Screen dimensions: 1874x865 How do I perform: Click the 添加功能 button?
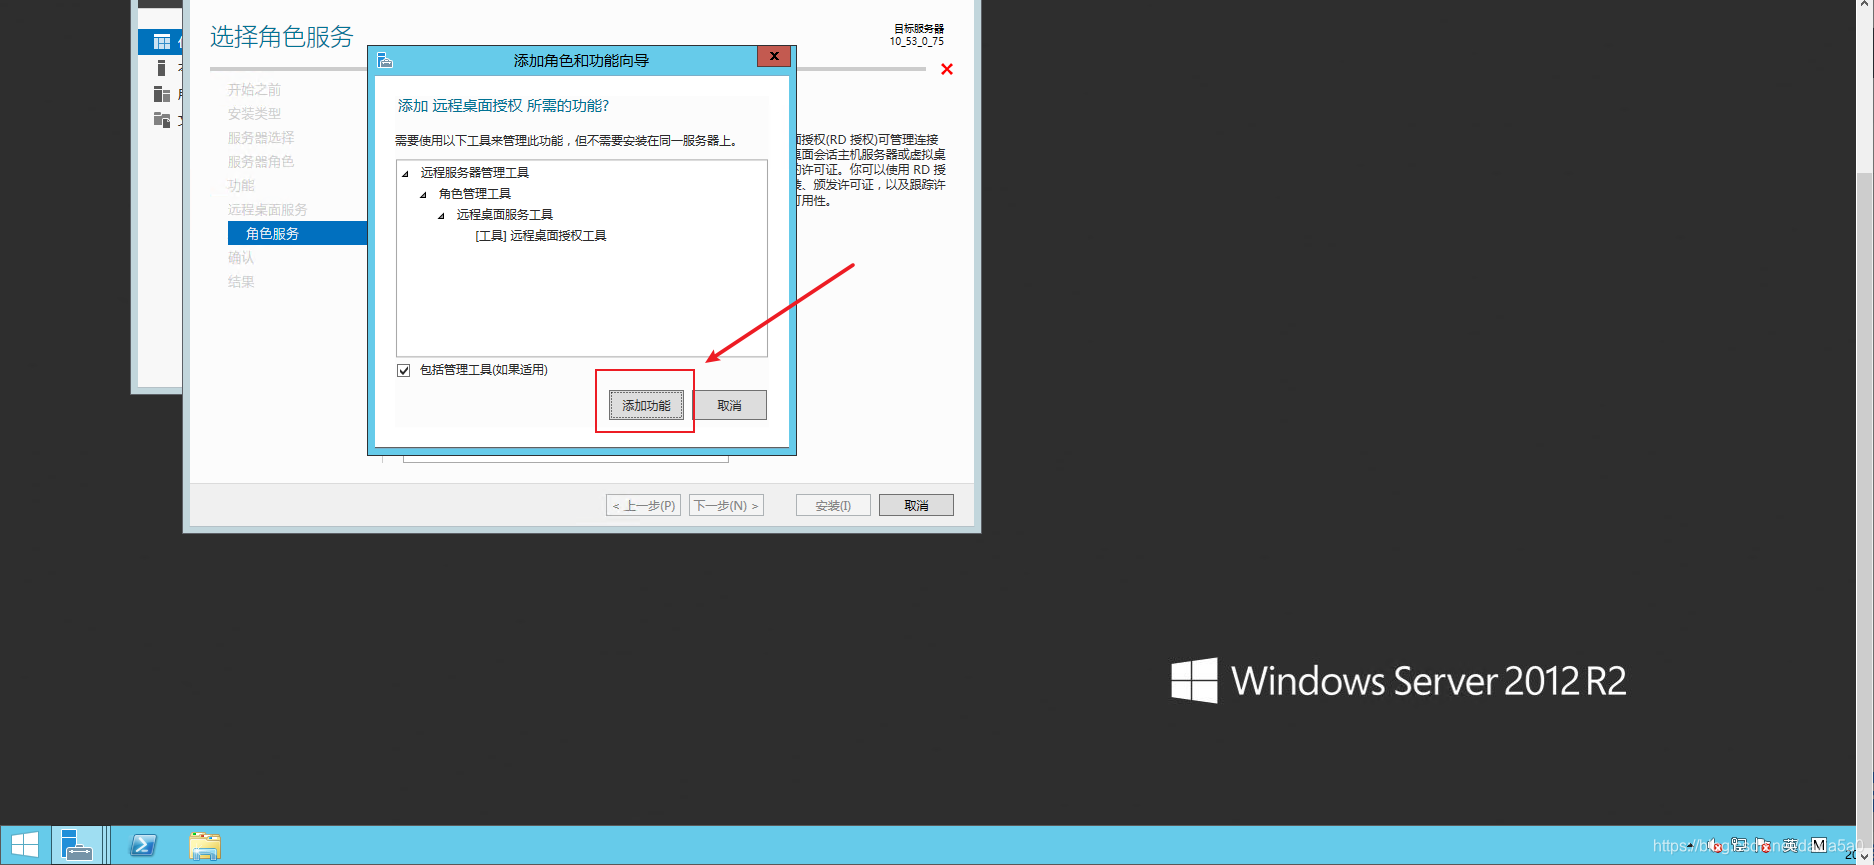[646, 405]
